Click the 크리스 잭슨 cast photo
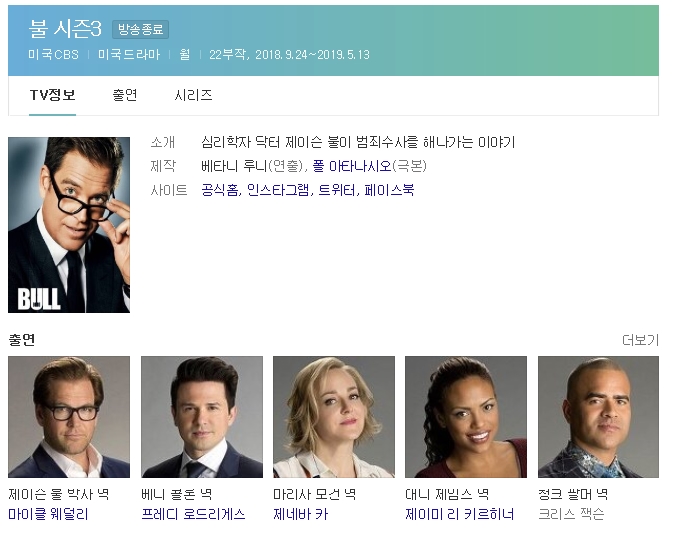The height and width of the screenshot is (540, 675). [x=598, y=417]
